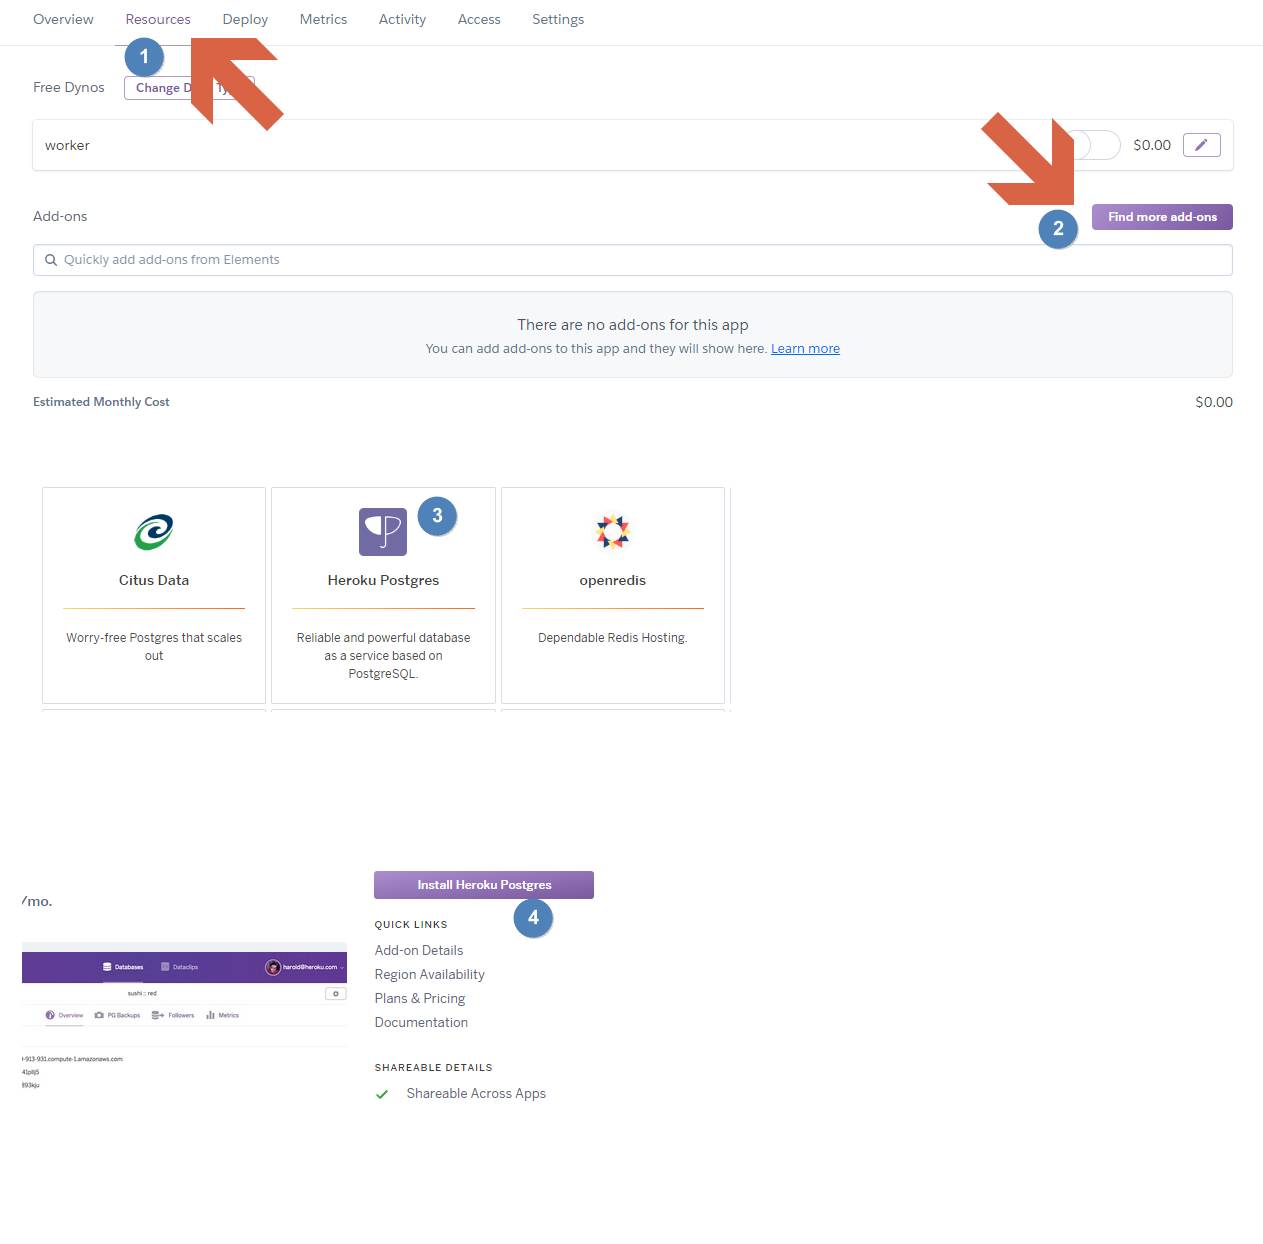Open the Overview tab
This screenshot has width=1263, height=1244.
point(63,19)
